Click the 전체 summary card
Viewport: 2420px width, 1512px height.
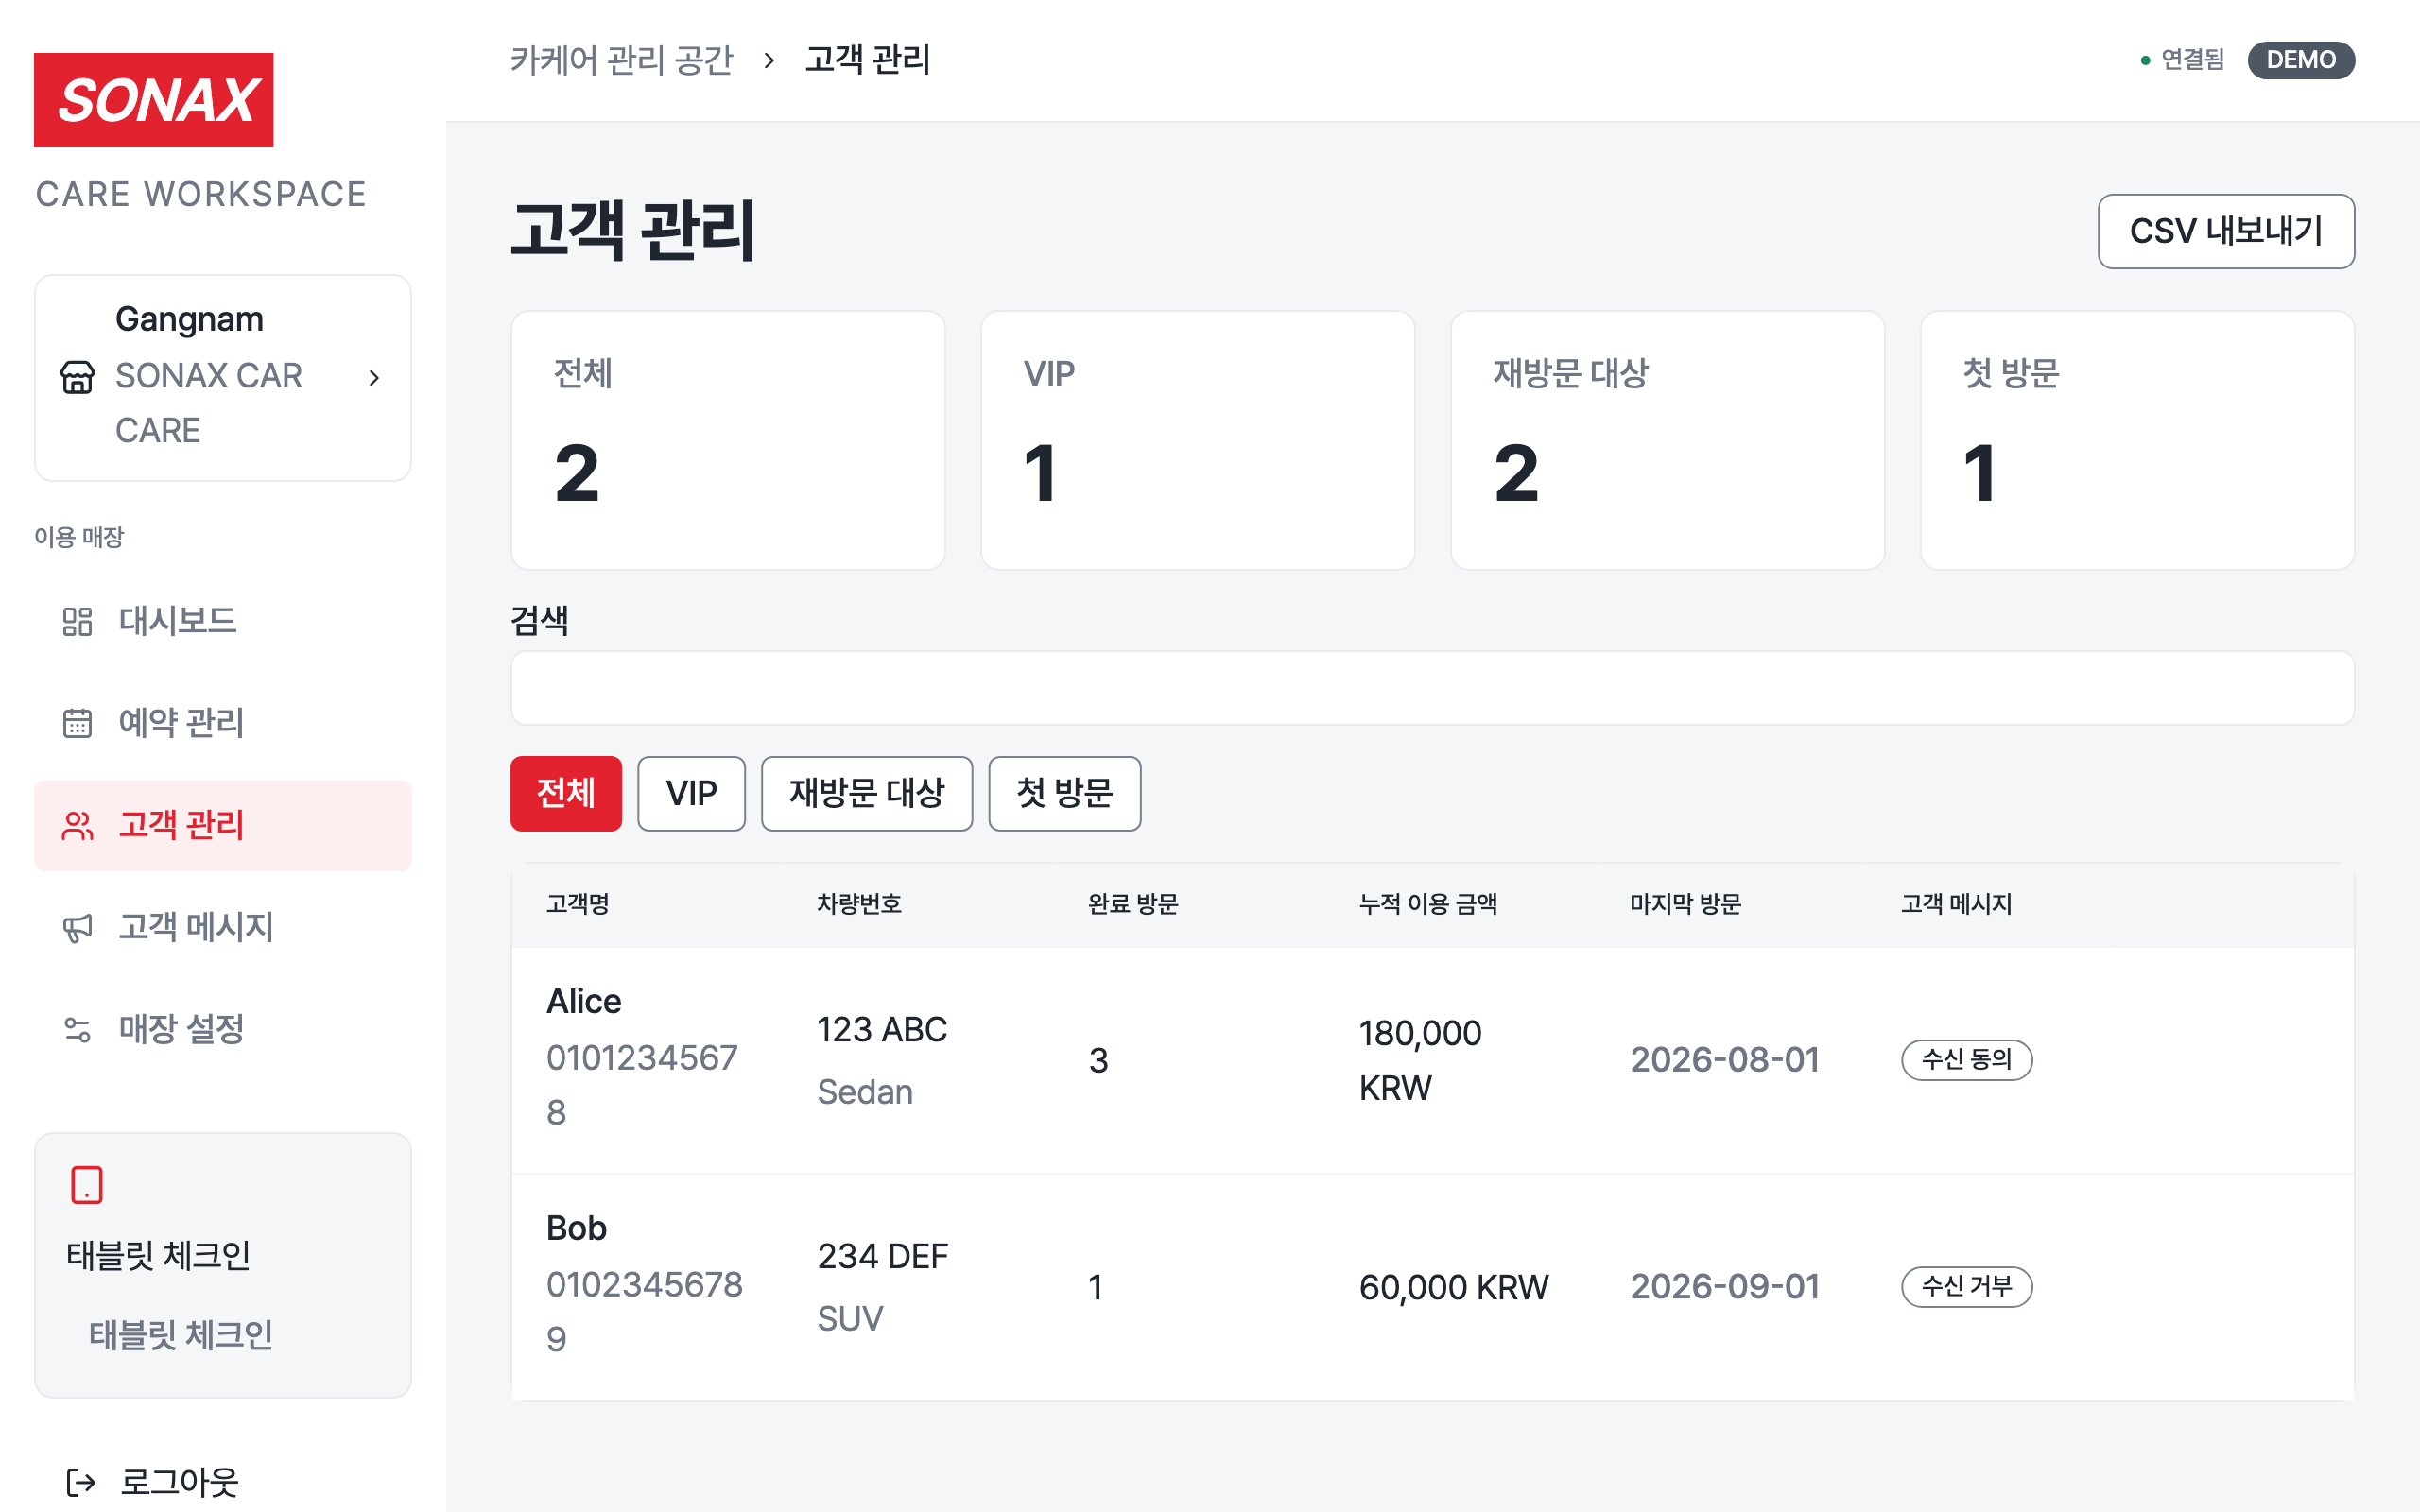(728, 440)
